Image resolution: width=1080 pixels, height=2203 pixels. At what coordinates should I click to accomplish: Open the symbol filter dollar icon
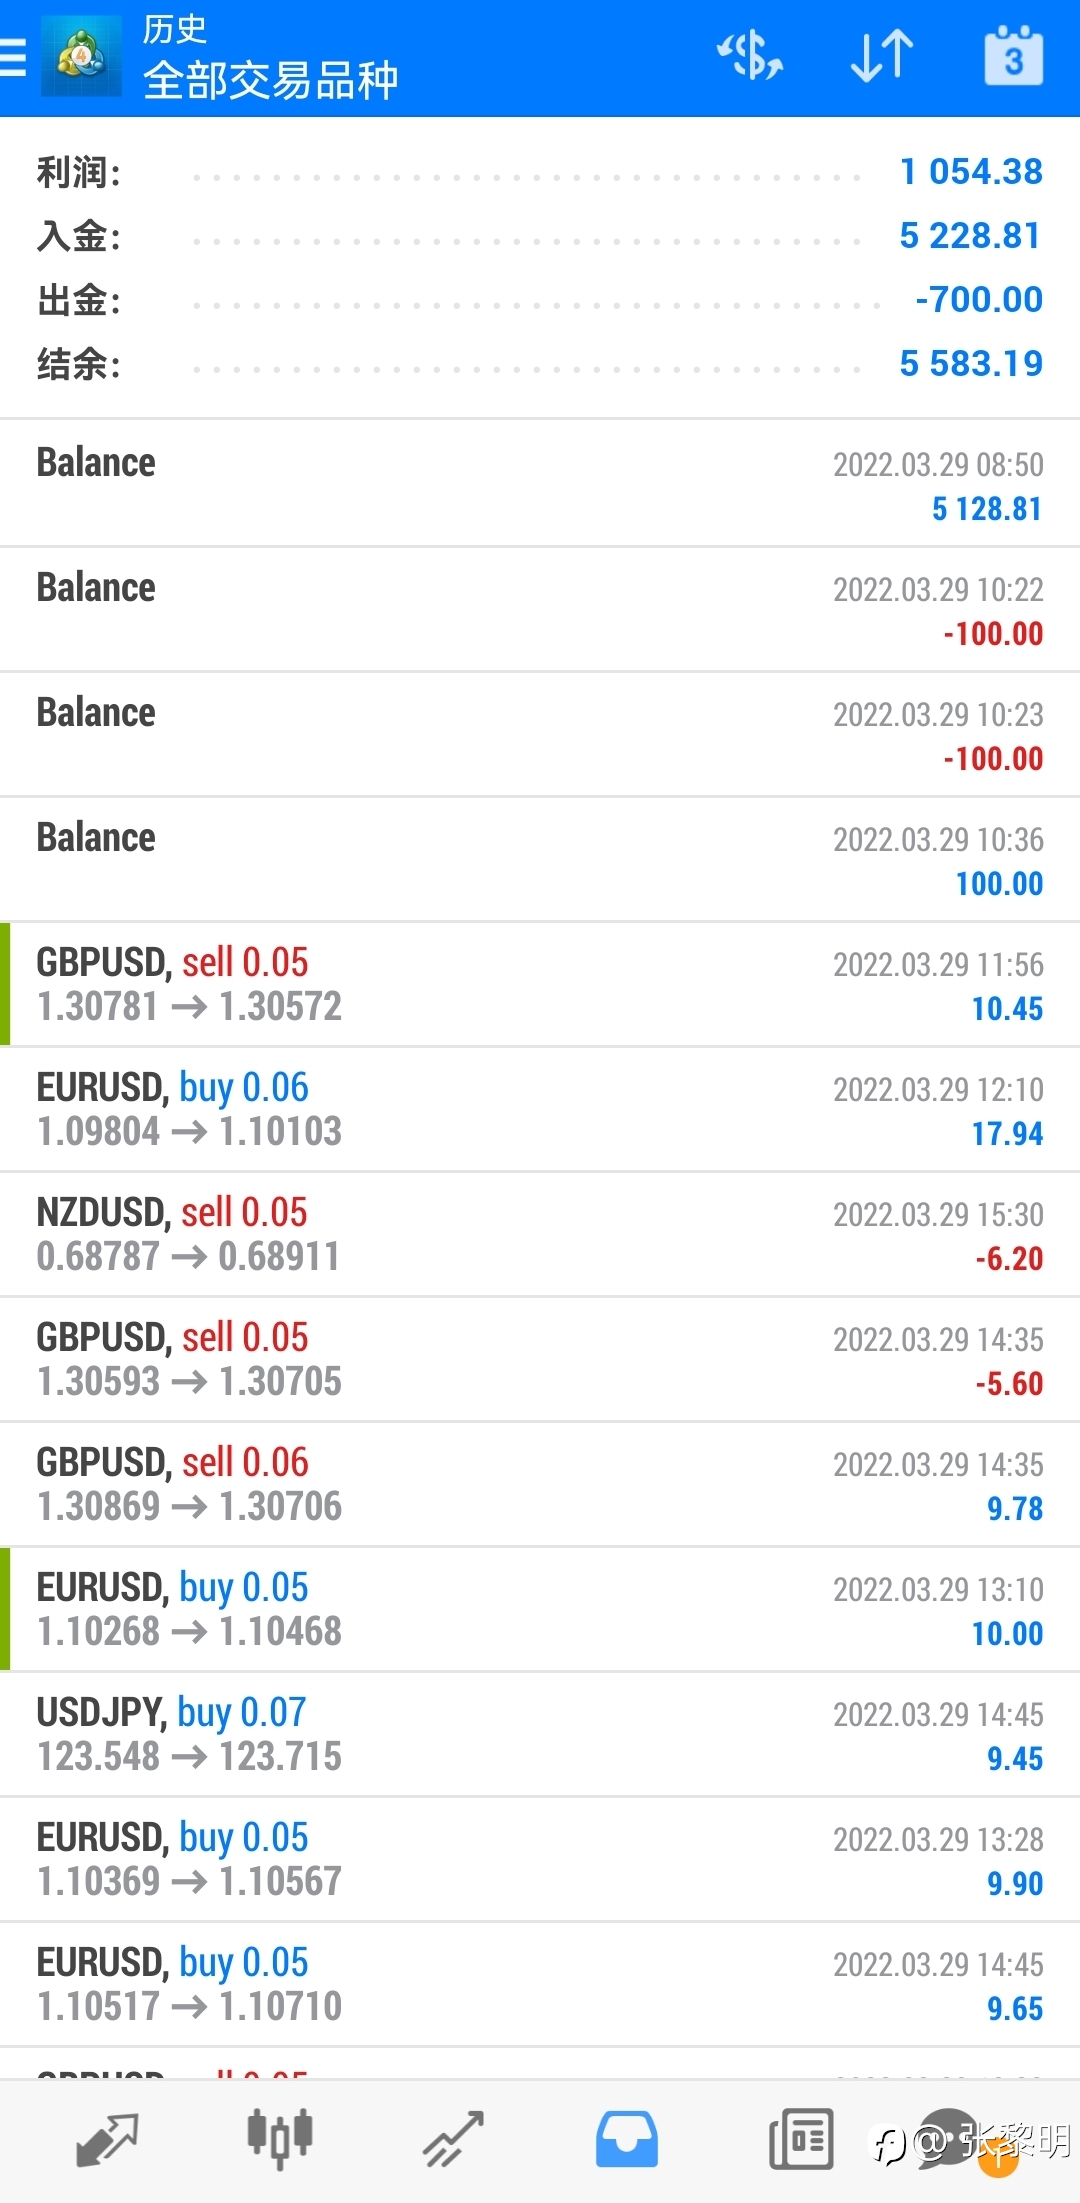pyautogui.click(x=750, y=56)
